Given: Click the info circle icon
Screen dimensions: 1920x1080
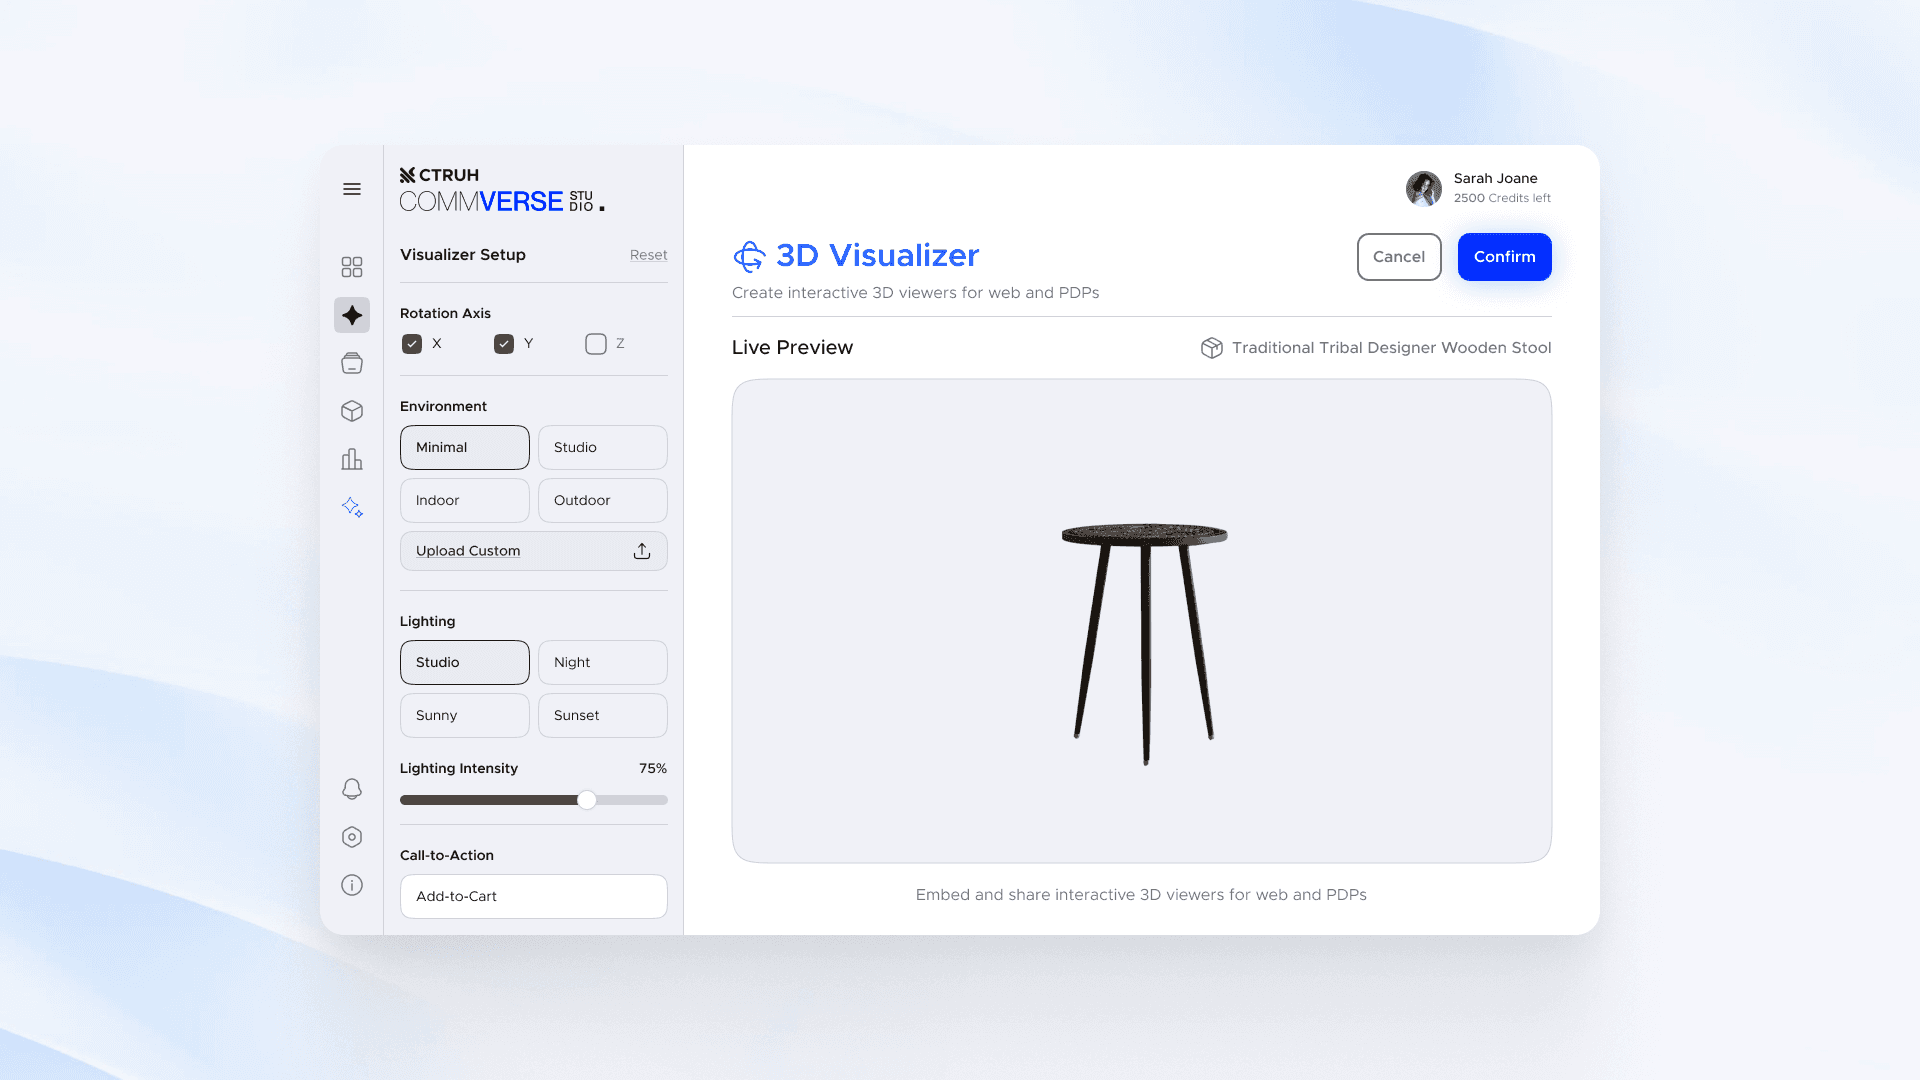Looking at the screenshot, I should point(352,885).
